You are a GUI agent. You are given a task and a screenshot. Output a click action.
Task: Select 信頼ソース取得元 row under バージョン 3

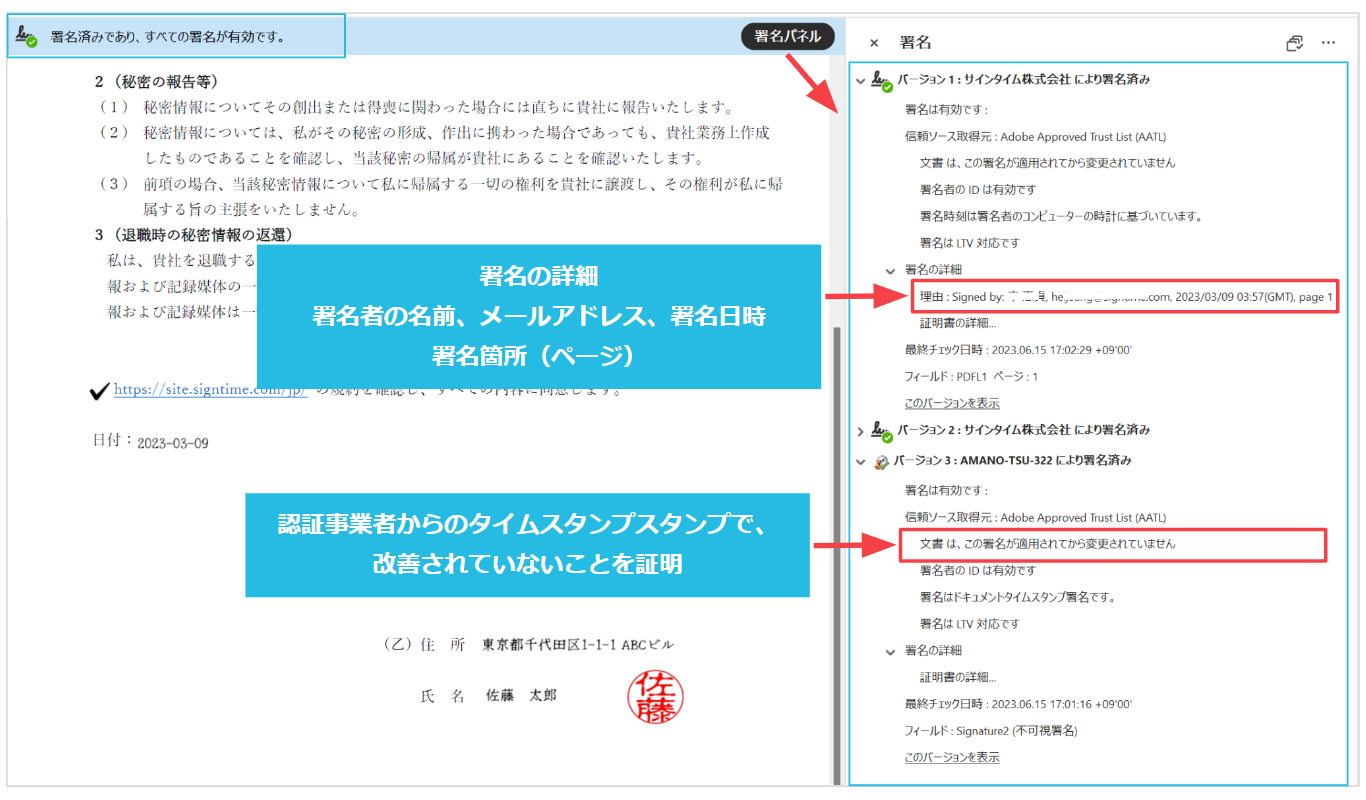point(1035,518)
